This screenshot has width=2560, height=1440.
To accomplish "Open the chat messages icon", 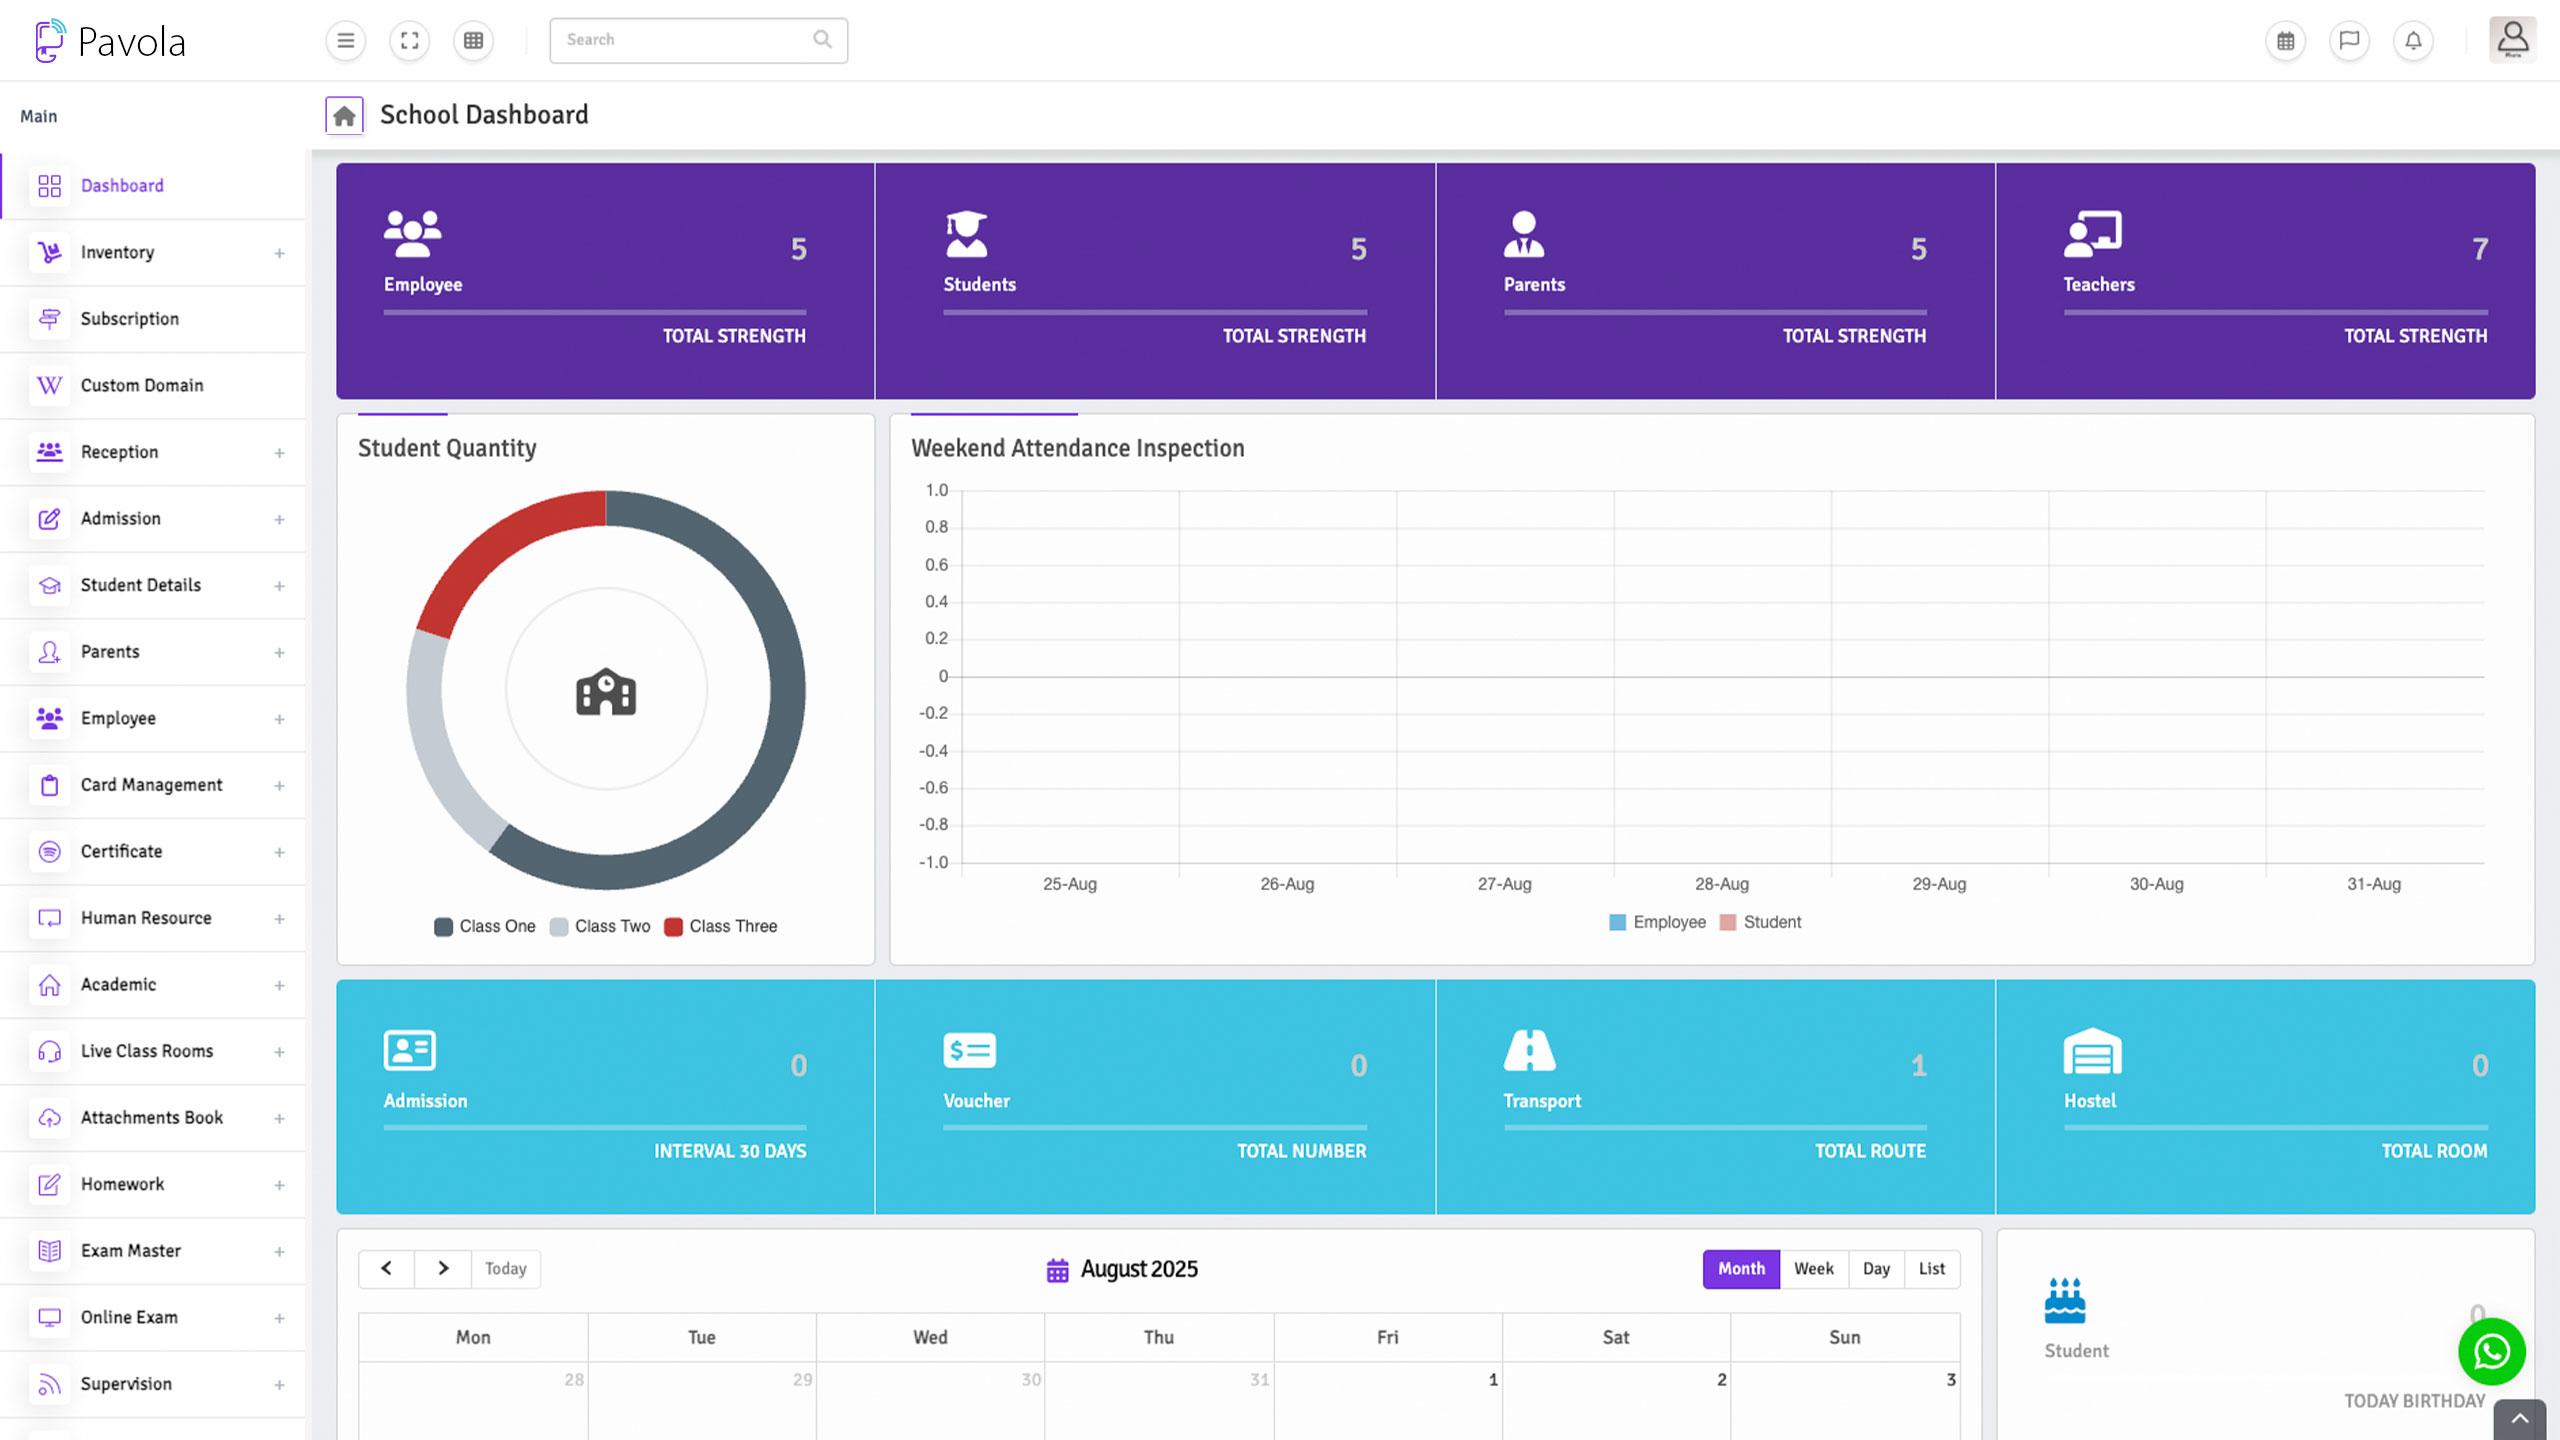I will click(2349, 41).
